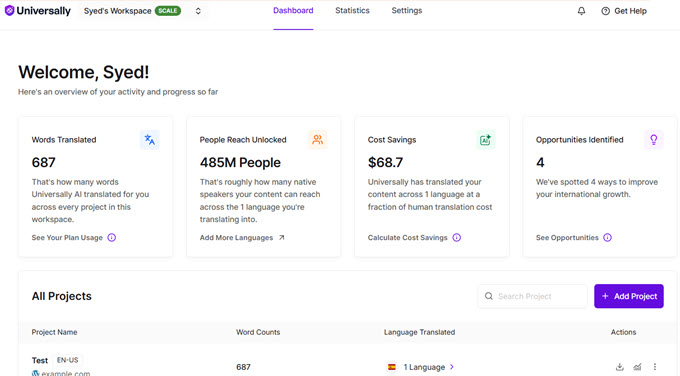
Task: Click Add More Languages link
Action: pyautogui.click(x=236, y=238)
